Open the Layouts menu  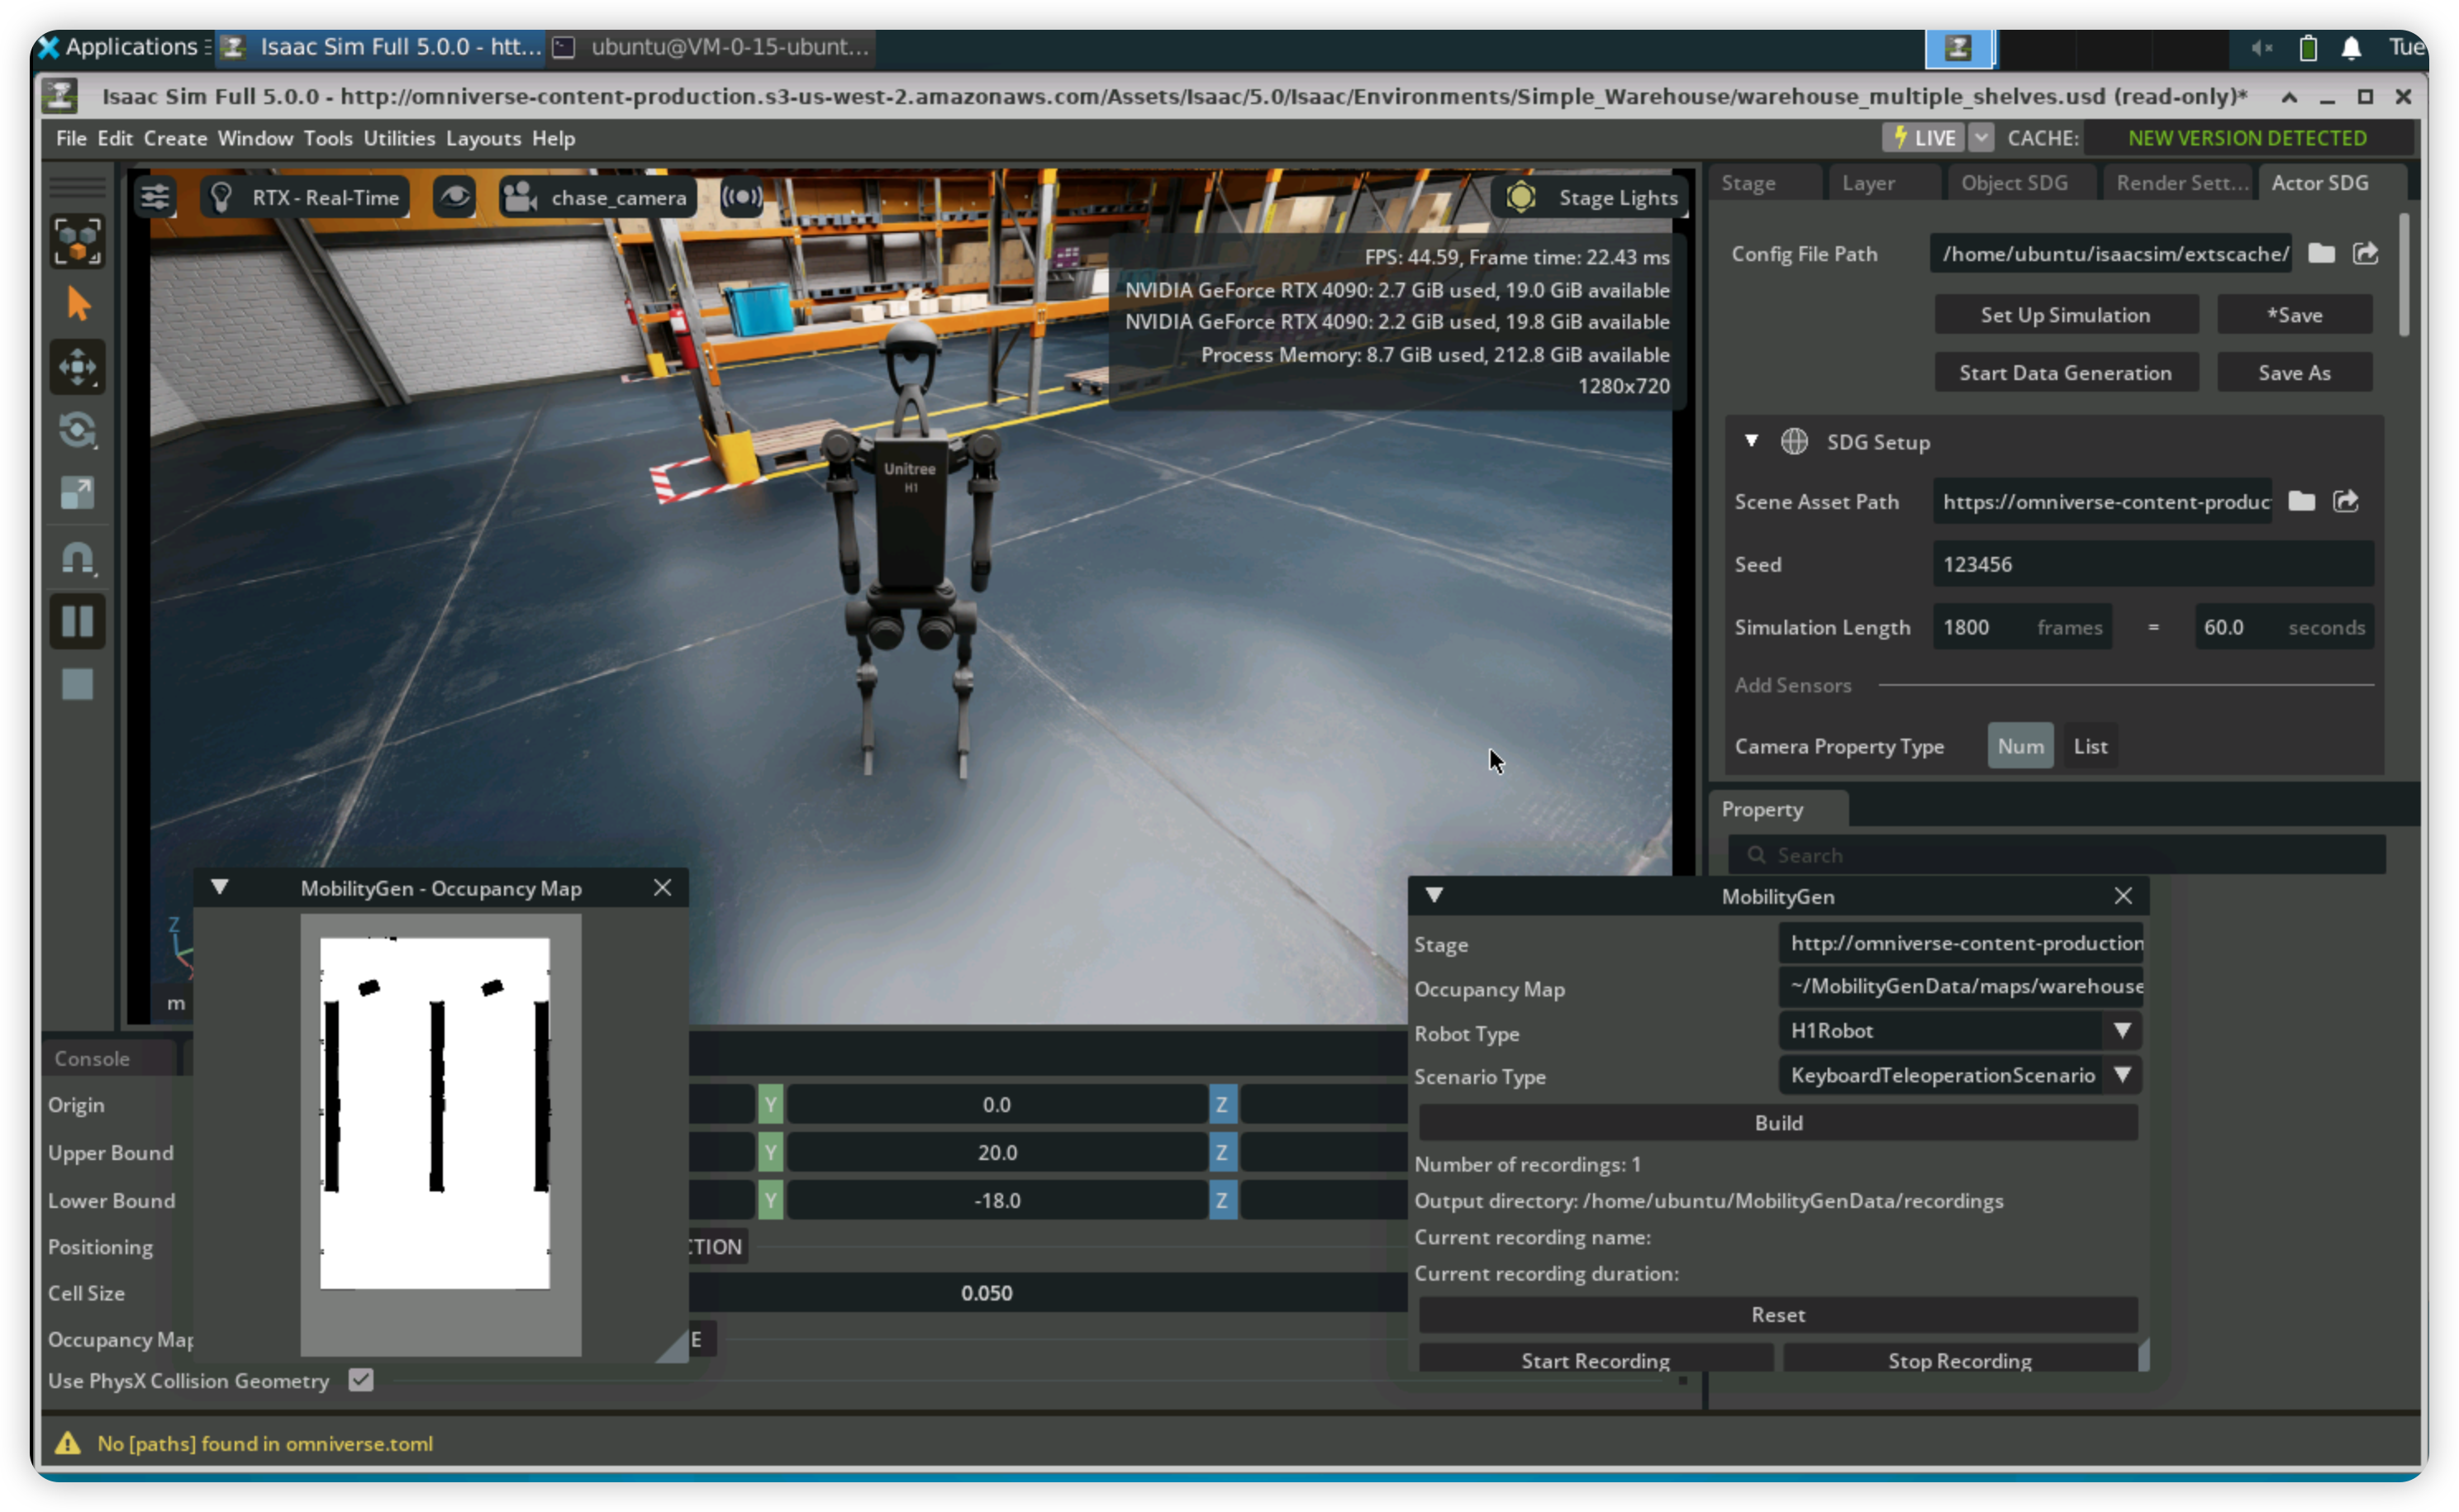click(x=483, y=138)
